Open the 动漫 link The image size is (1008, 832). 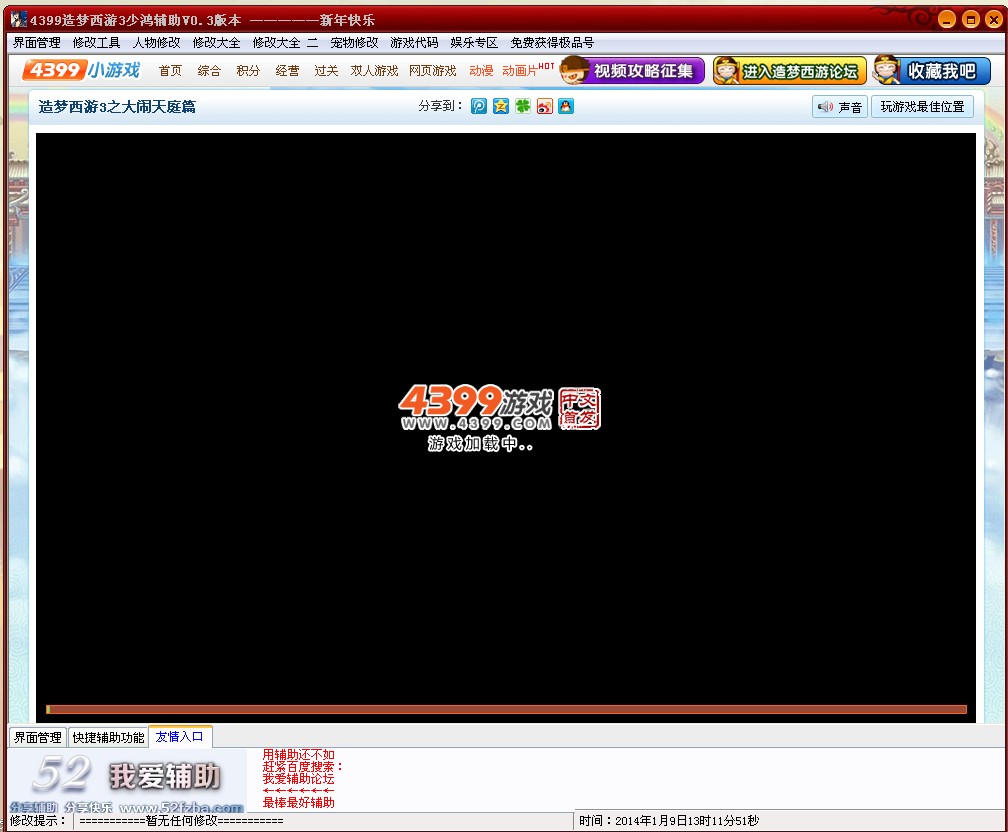pyautogui.click(x=481, y=71)
